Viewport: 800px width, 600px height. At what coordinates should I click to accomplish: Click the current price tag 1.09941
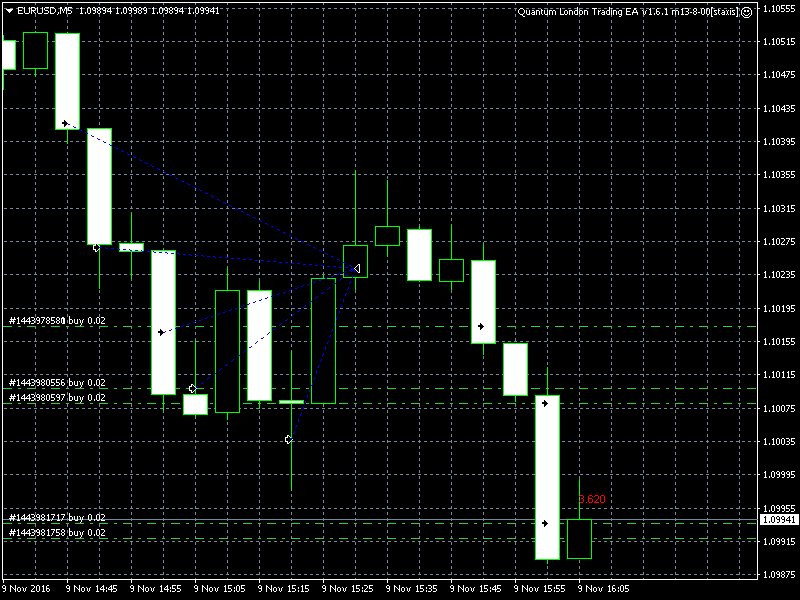779,520
